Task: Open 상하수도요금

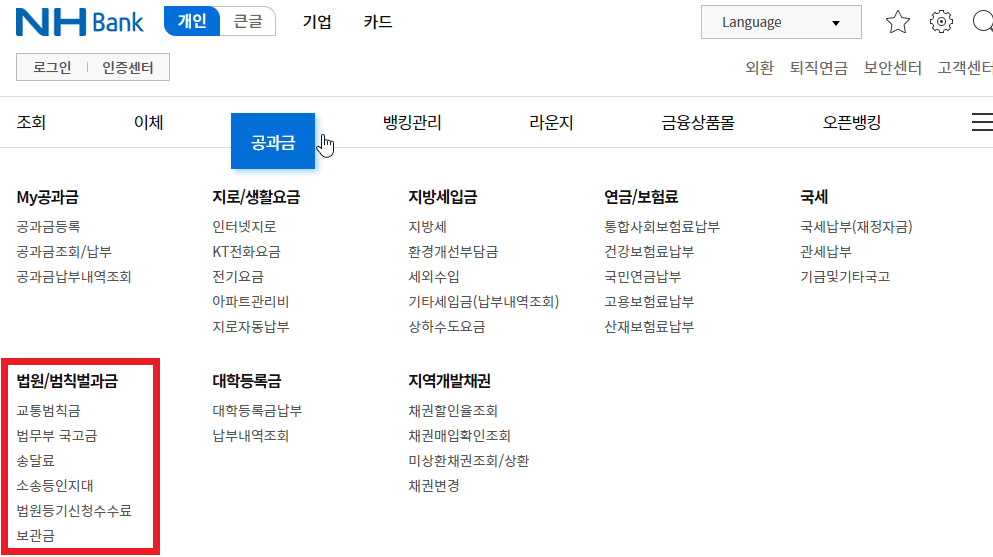Action: tap(446, 327)
